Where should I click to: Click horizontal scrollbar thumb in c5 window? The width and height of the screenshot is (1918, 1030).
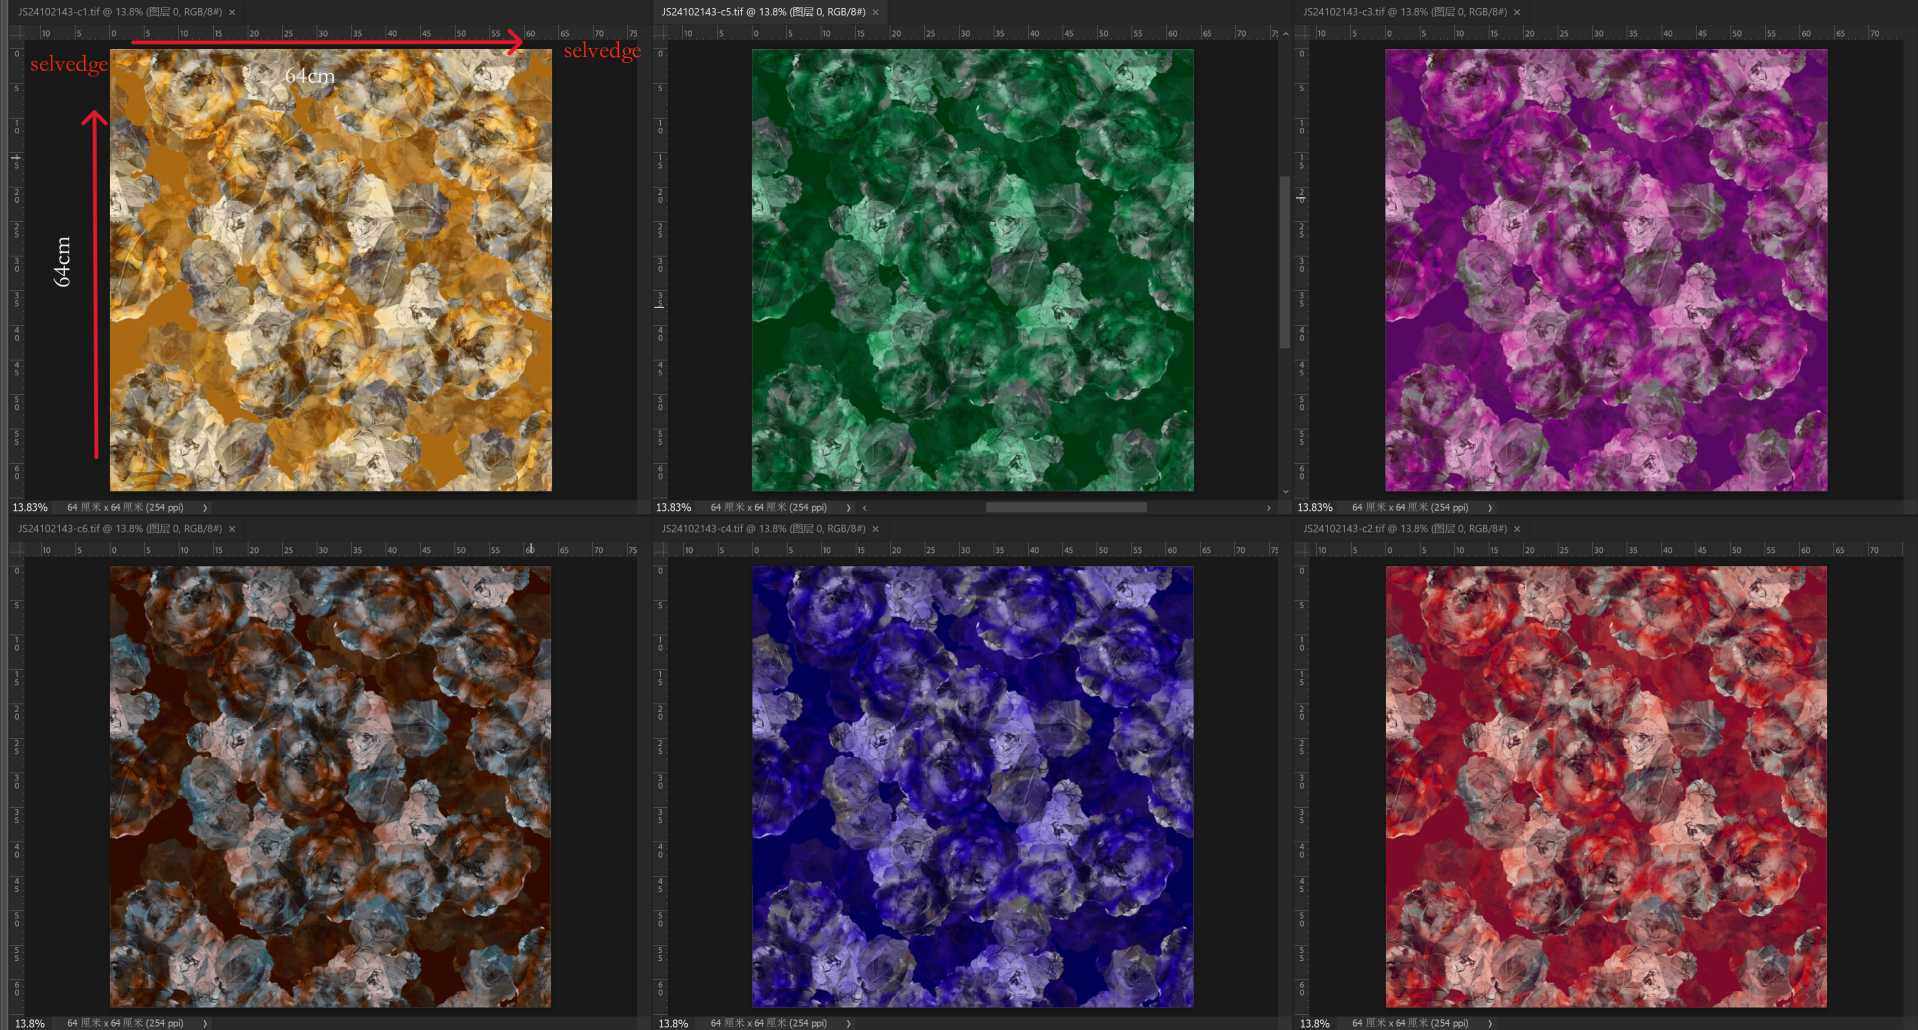point(1065,508)
